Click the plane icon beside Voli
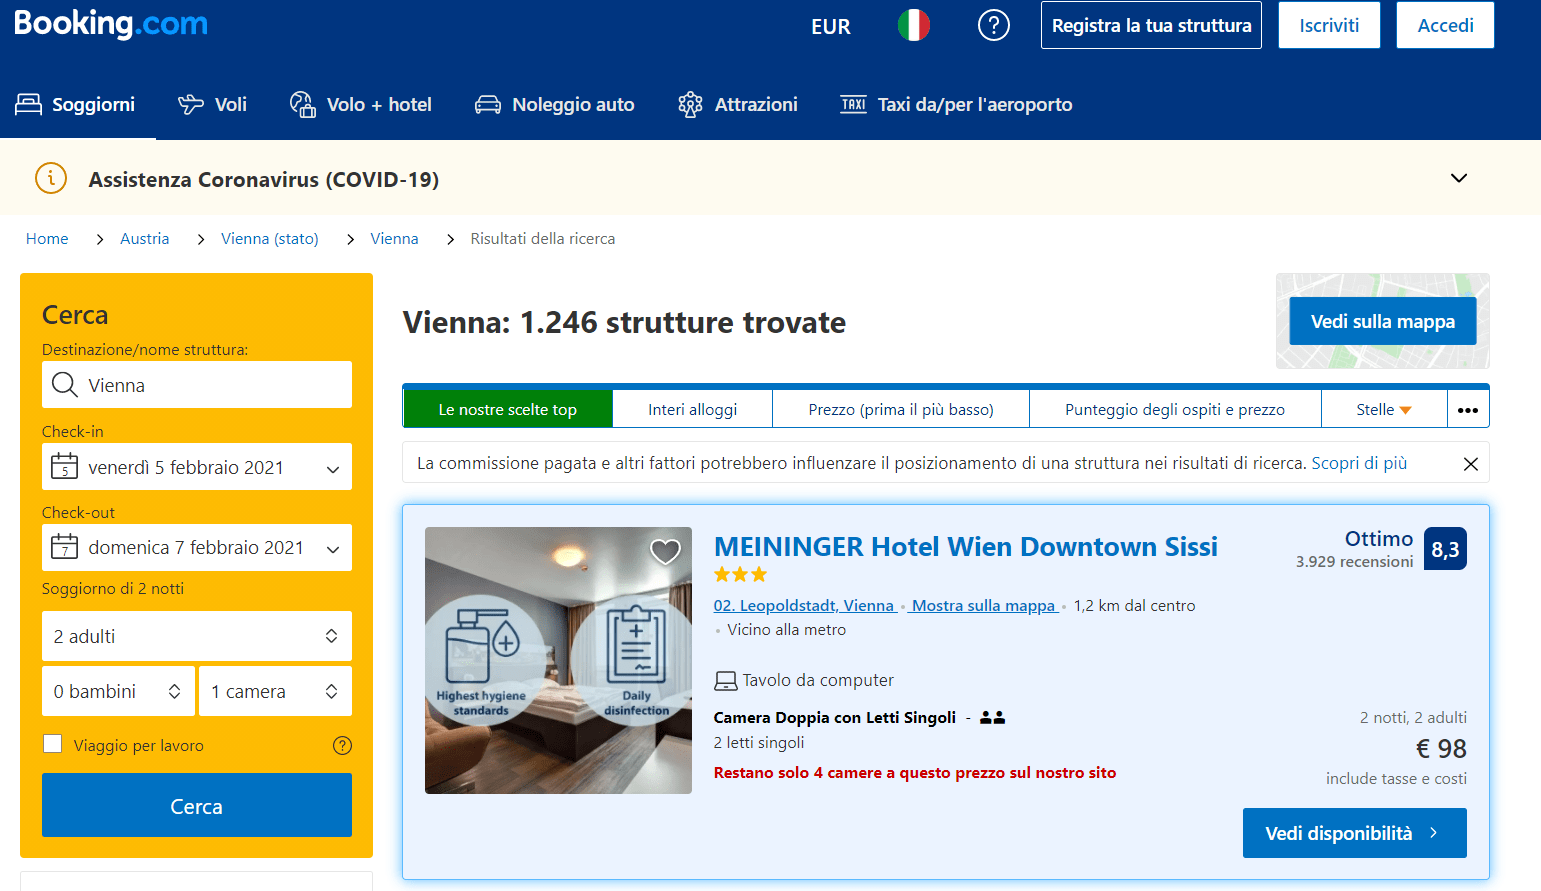Image resolution: width=1541 pixels, height=891 pixels. tap(190, 104)
